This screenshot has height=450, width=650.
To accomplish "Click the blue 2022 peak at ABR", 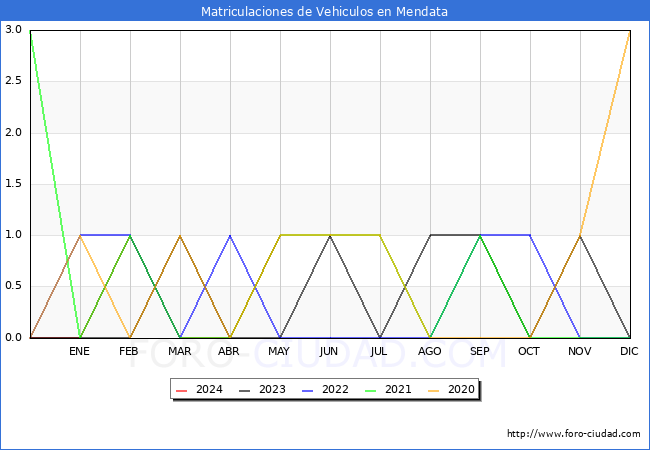I will [x=230, y=235].
